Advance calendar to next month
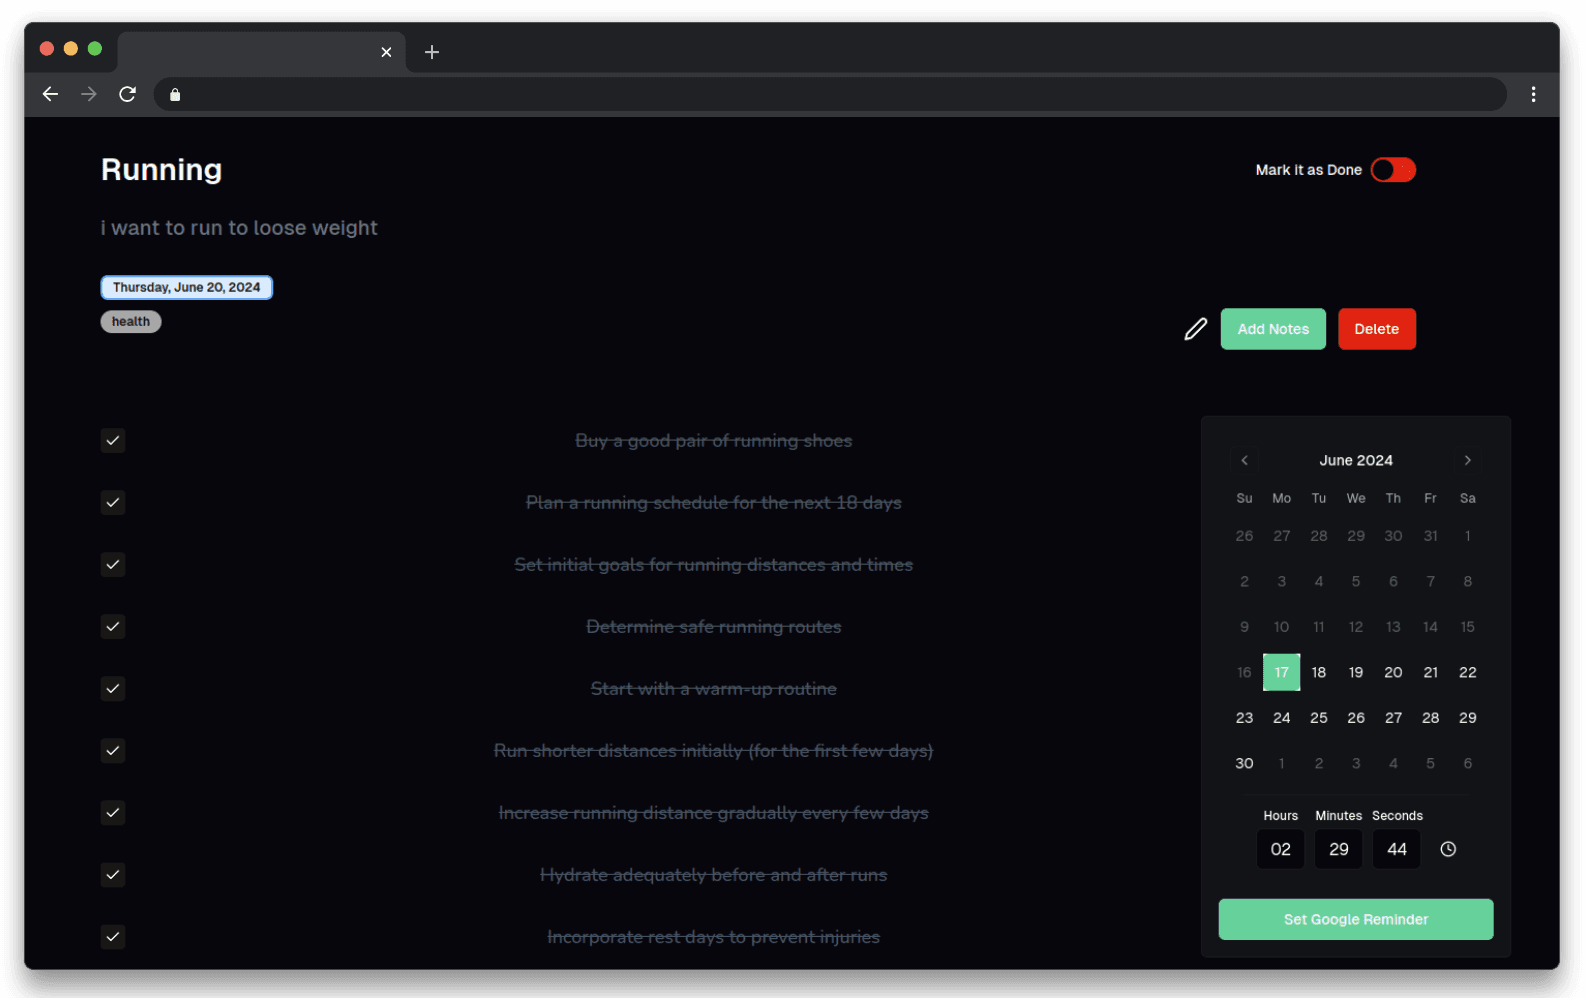1585x998 pixels. pyautogui.click(x=1467, y=460)
